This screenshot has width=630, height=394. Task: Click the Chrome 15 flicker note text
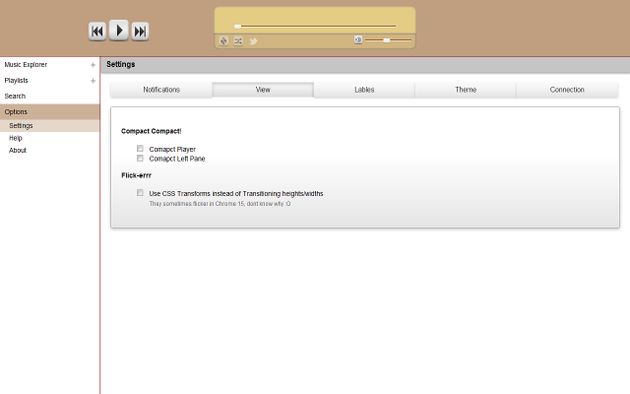coord(220,204)
